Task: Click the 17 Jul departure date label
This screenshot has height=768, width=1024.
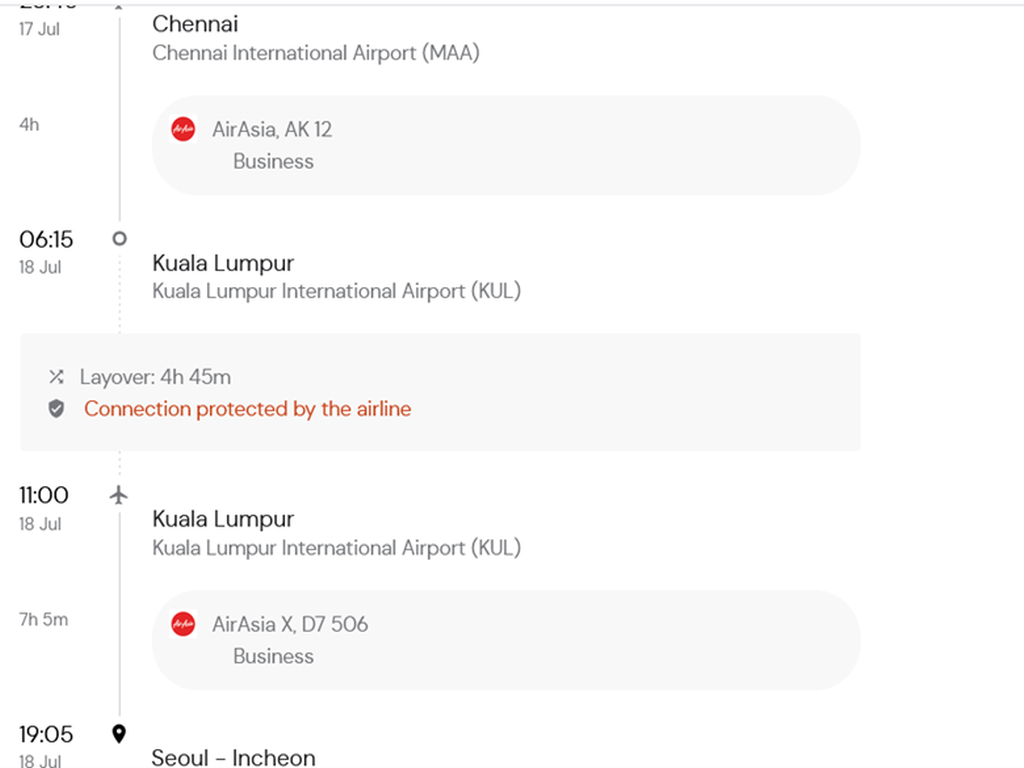Action: point(40,29)
